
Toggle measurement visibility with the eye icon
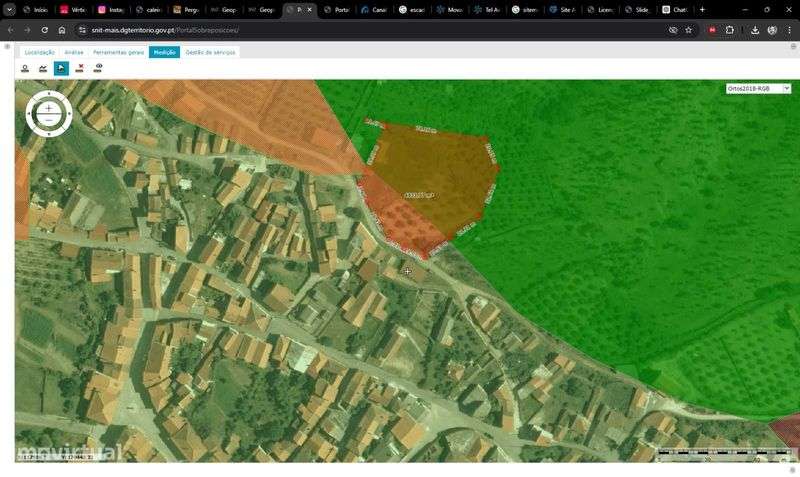[x=98, y=68]
